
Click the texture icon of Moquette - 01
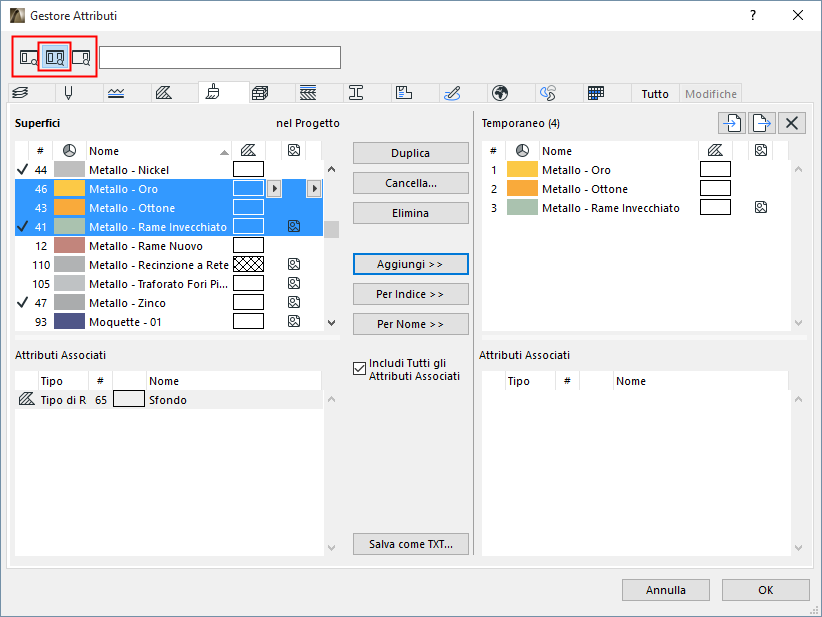tap(294, 321)
